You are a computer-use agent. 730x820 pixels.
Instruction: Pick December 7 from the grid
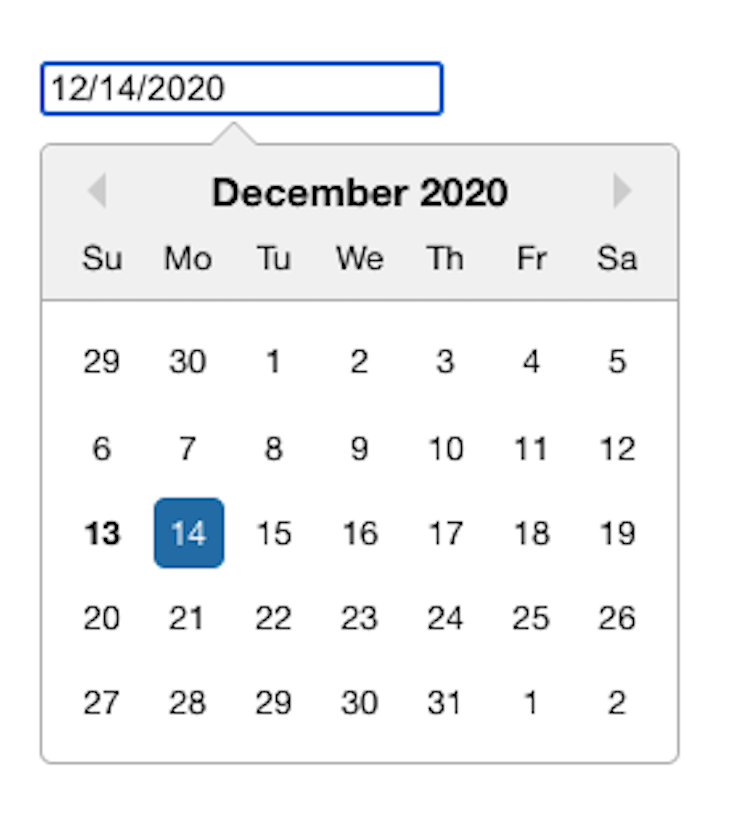pos(187,448)
